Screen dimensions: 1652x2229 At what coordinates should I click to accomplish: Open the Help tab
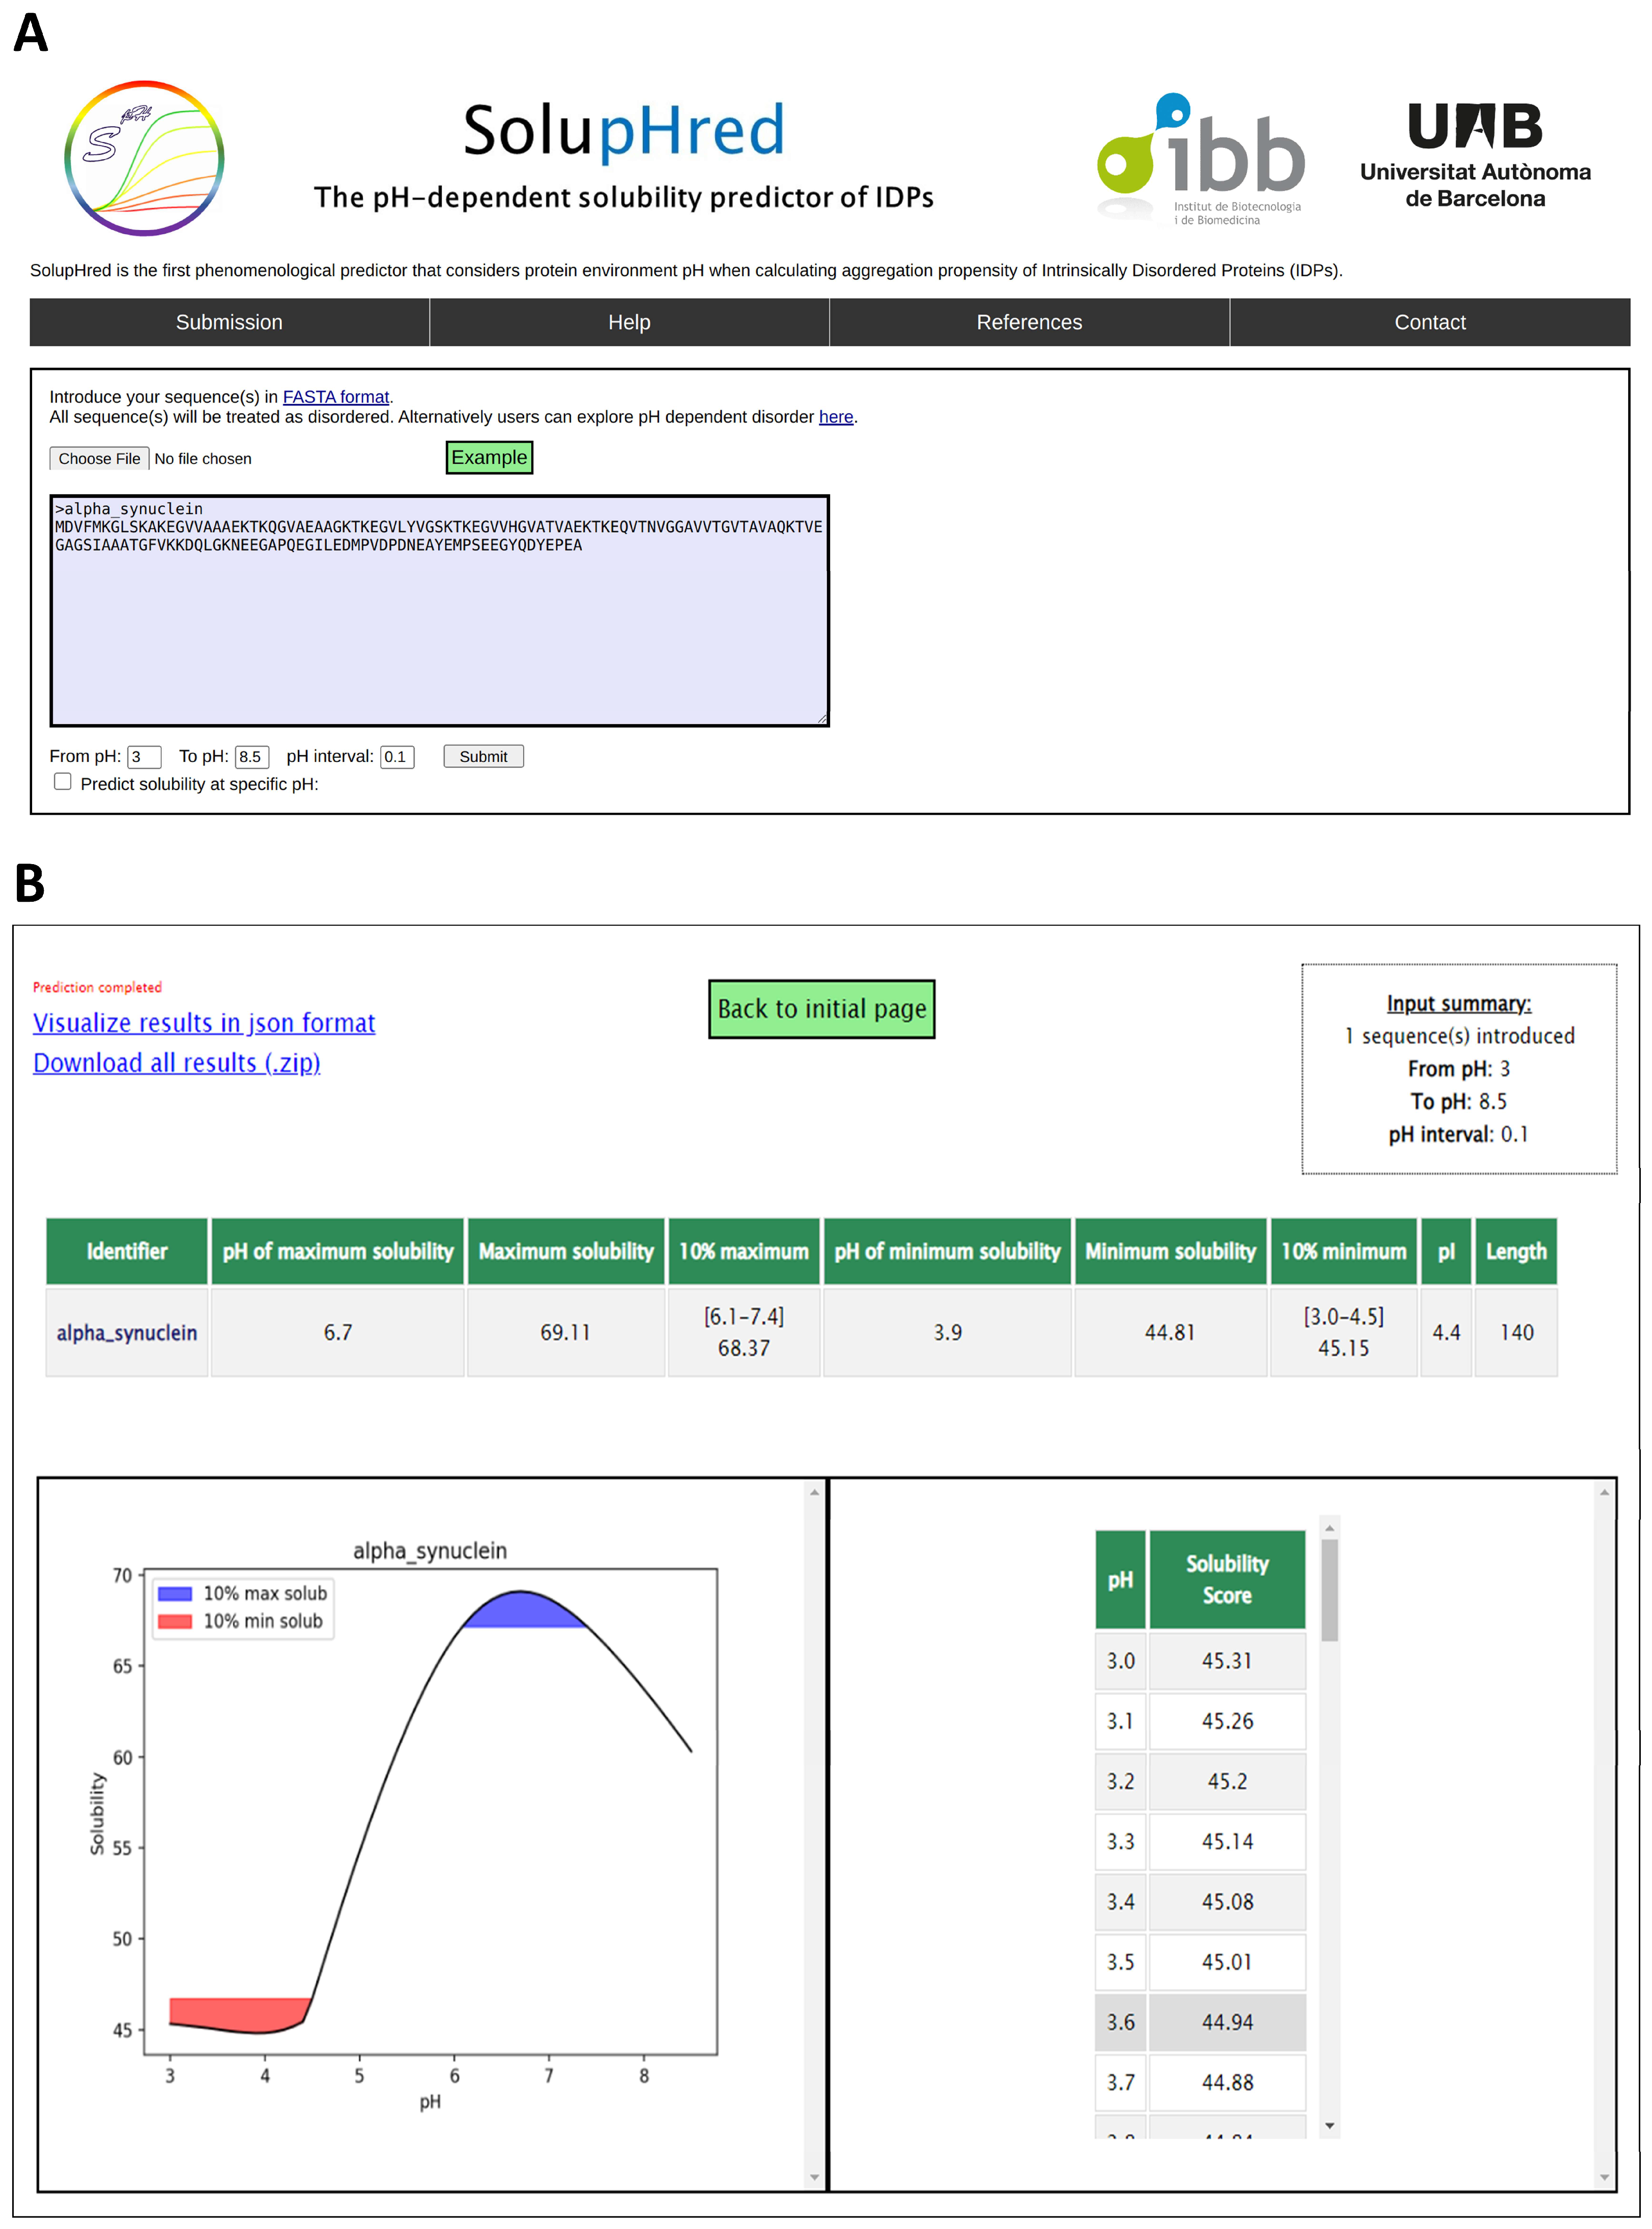[x=629, y=322]
